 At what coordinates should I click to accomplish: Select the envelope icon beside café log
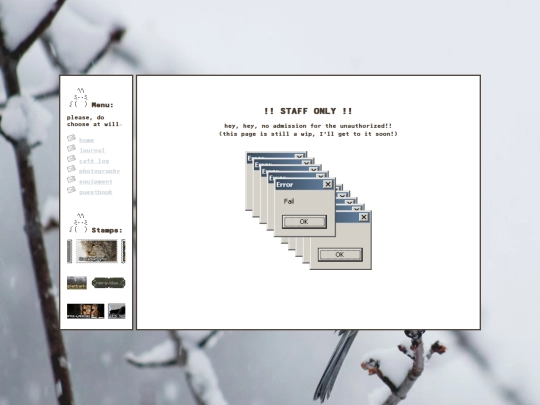pos(71,158)
